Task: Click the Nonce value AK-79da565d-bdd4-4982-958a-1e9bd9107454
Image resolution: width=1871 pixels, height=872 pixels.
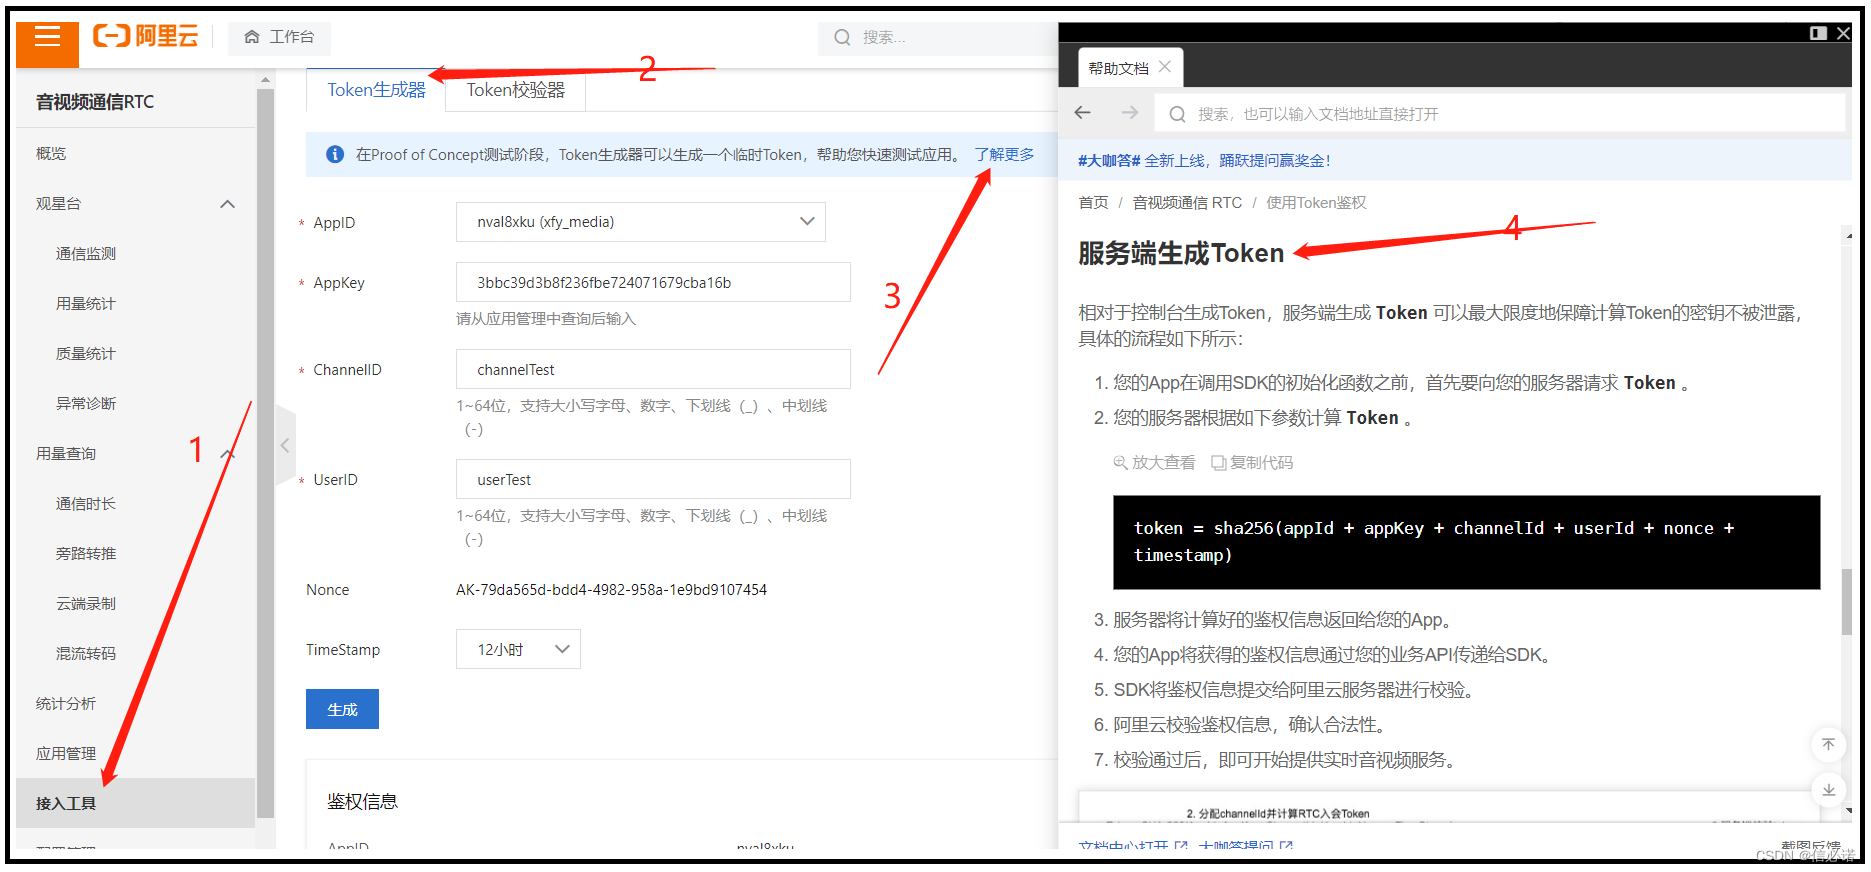Action: click(x=611, y=590)
